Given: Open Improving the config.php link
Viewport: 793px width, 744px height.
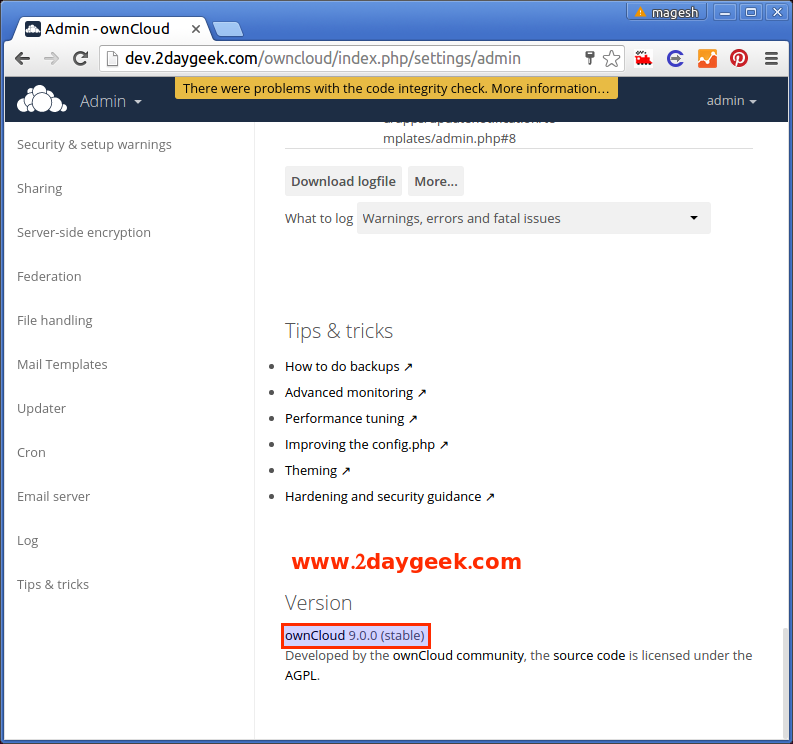Looking at the screenshot, I should tap(367, 445).
